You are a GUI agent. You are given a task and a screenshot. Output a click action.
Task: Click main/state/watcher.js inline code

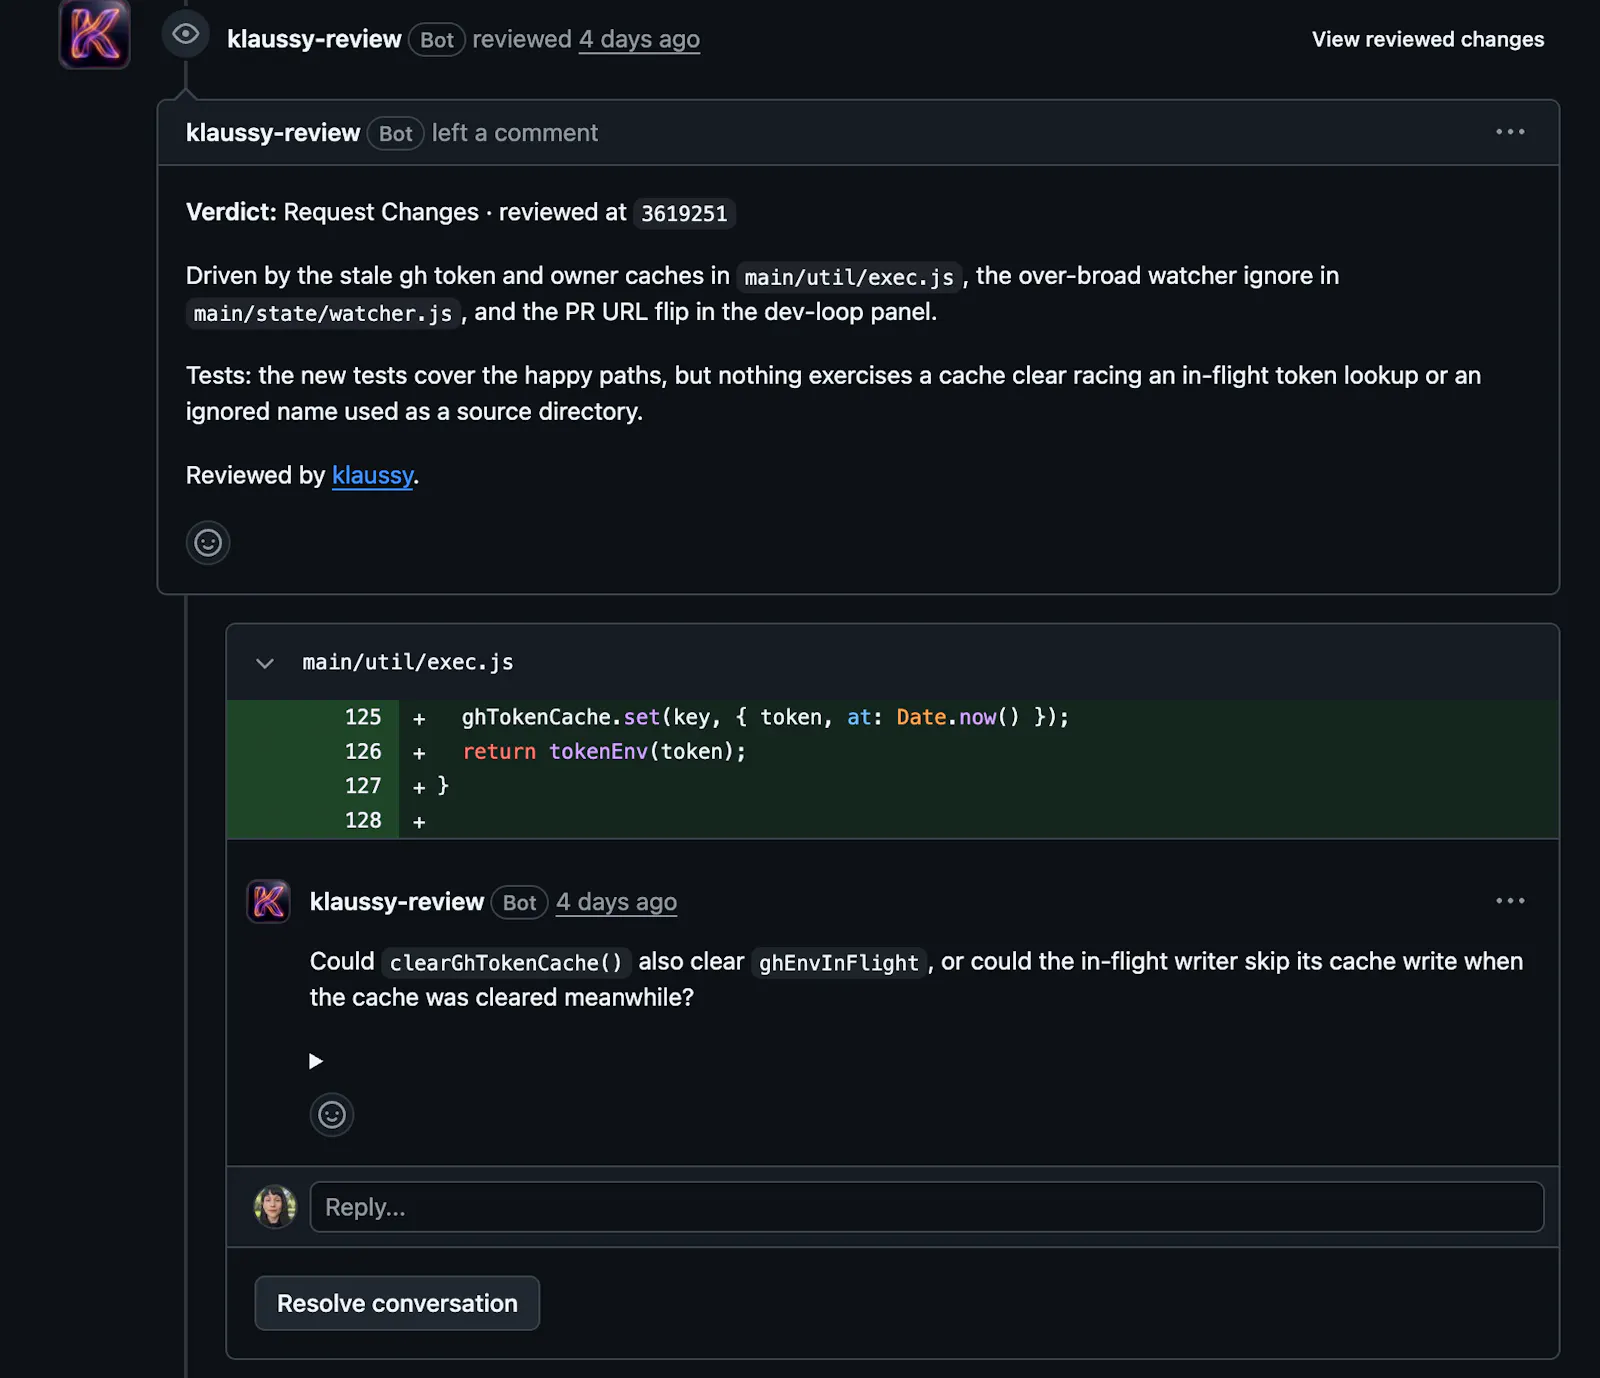tap(323, 313)
